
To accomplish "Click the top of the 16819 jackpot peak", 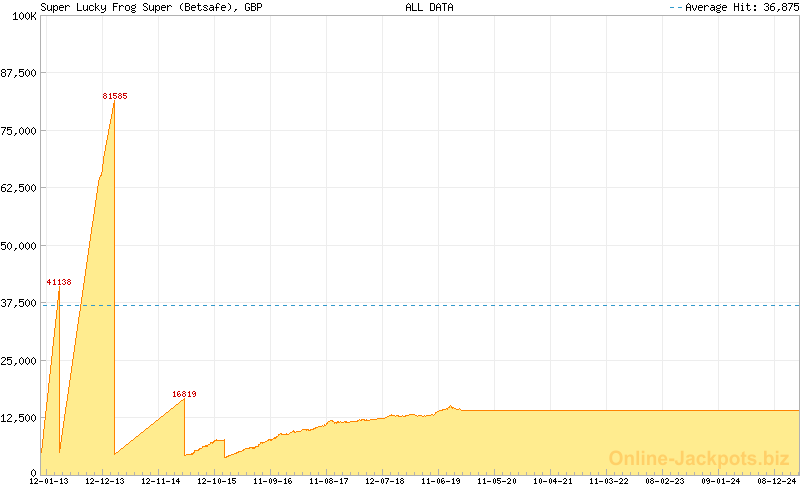I will click(x=184, y=399).
